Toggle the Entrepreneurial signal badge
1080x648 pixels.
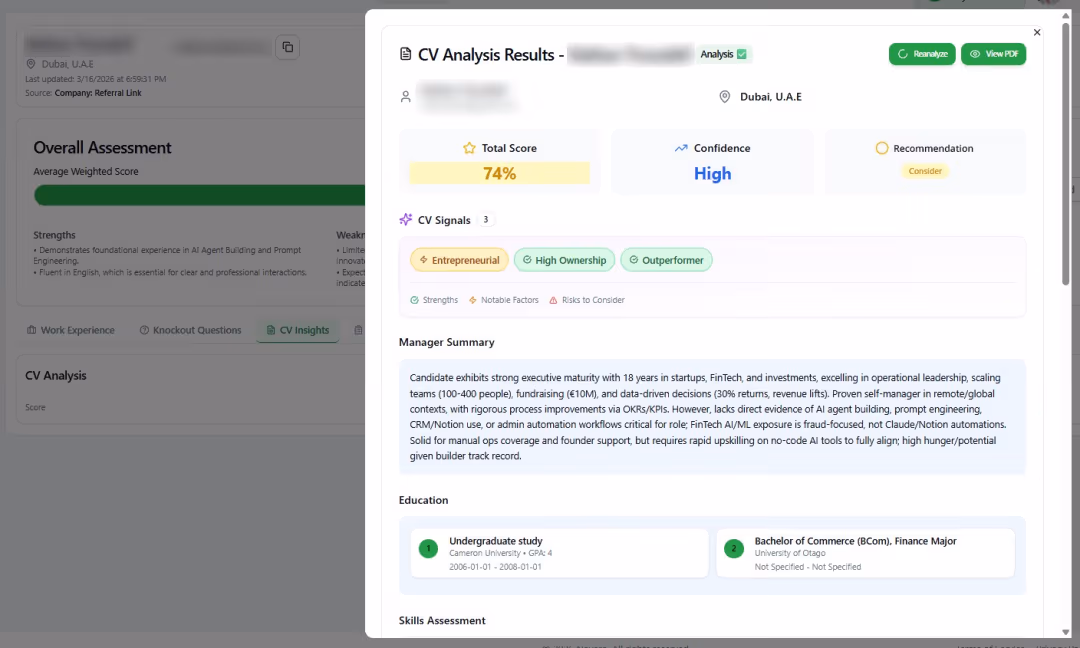click(459, 260)
